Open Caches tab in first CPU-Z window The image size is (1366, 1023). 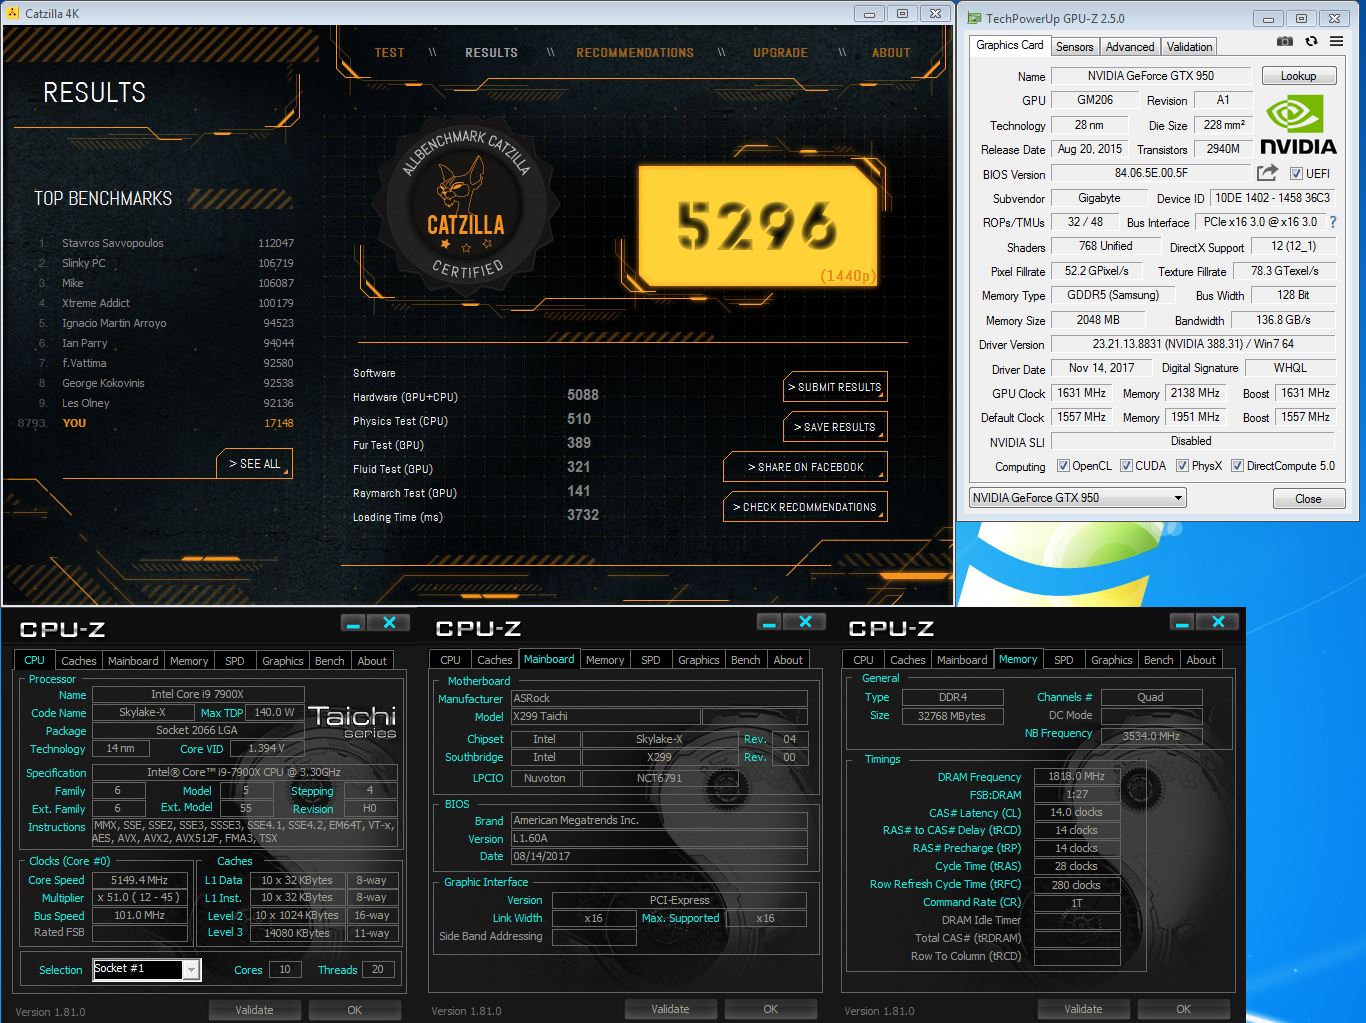78,661
